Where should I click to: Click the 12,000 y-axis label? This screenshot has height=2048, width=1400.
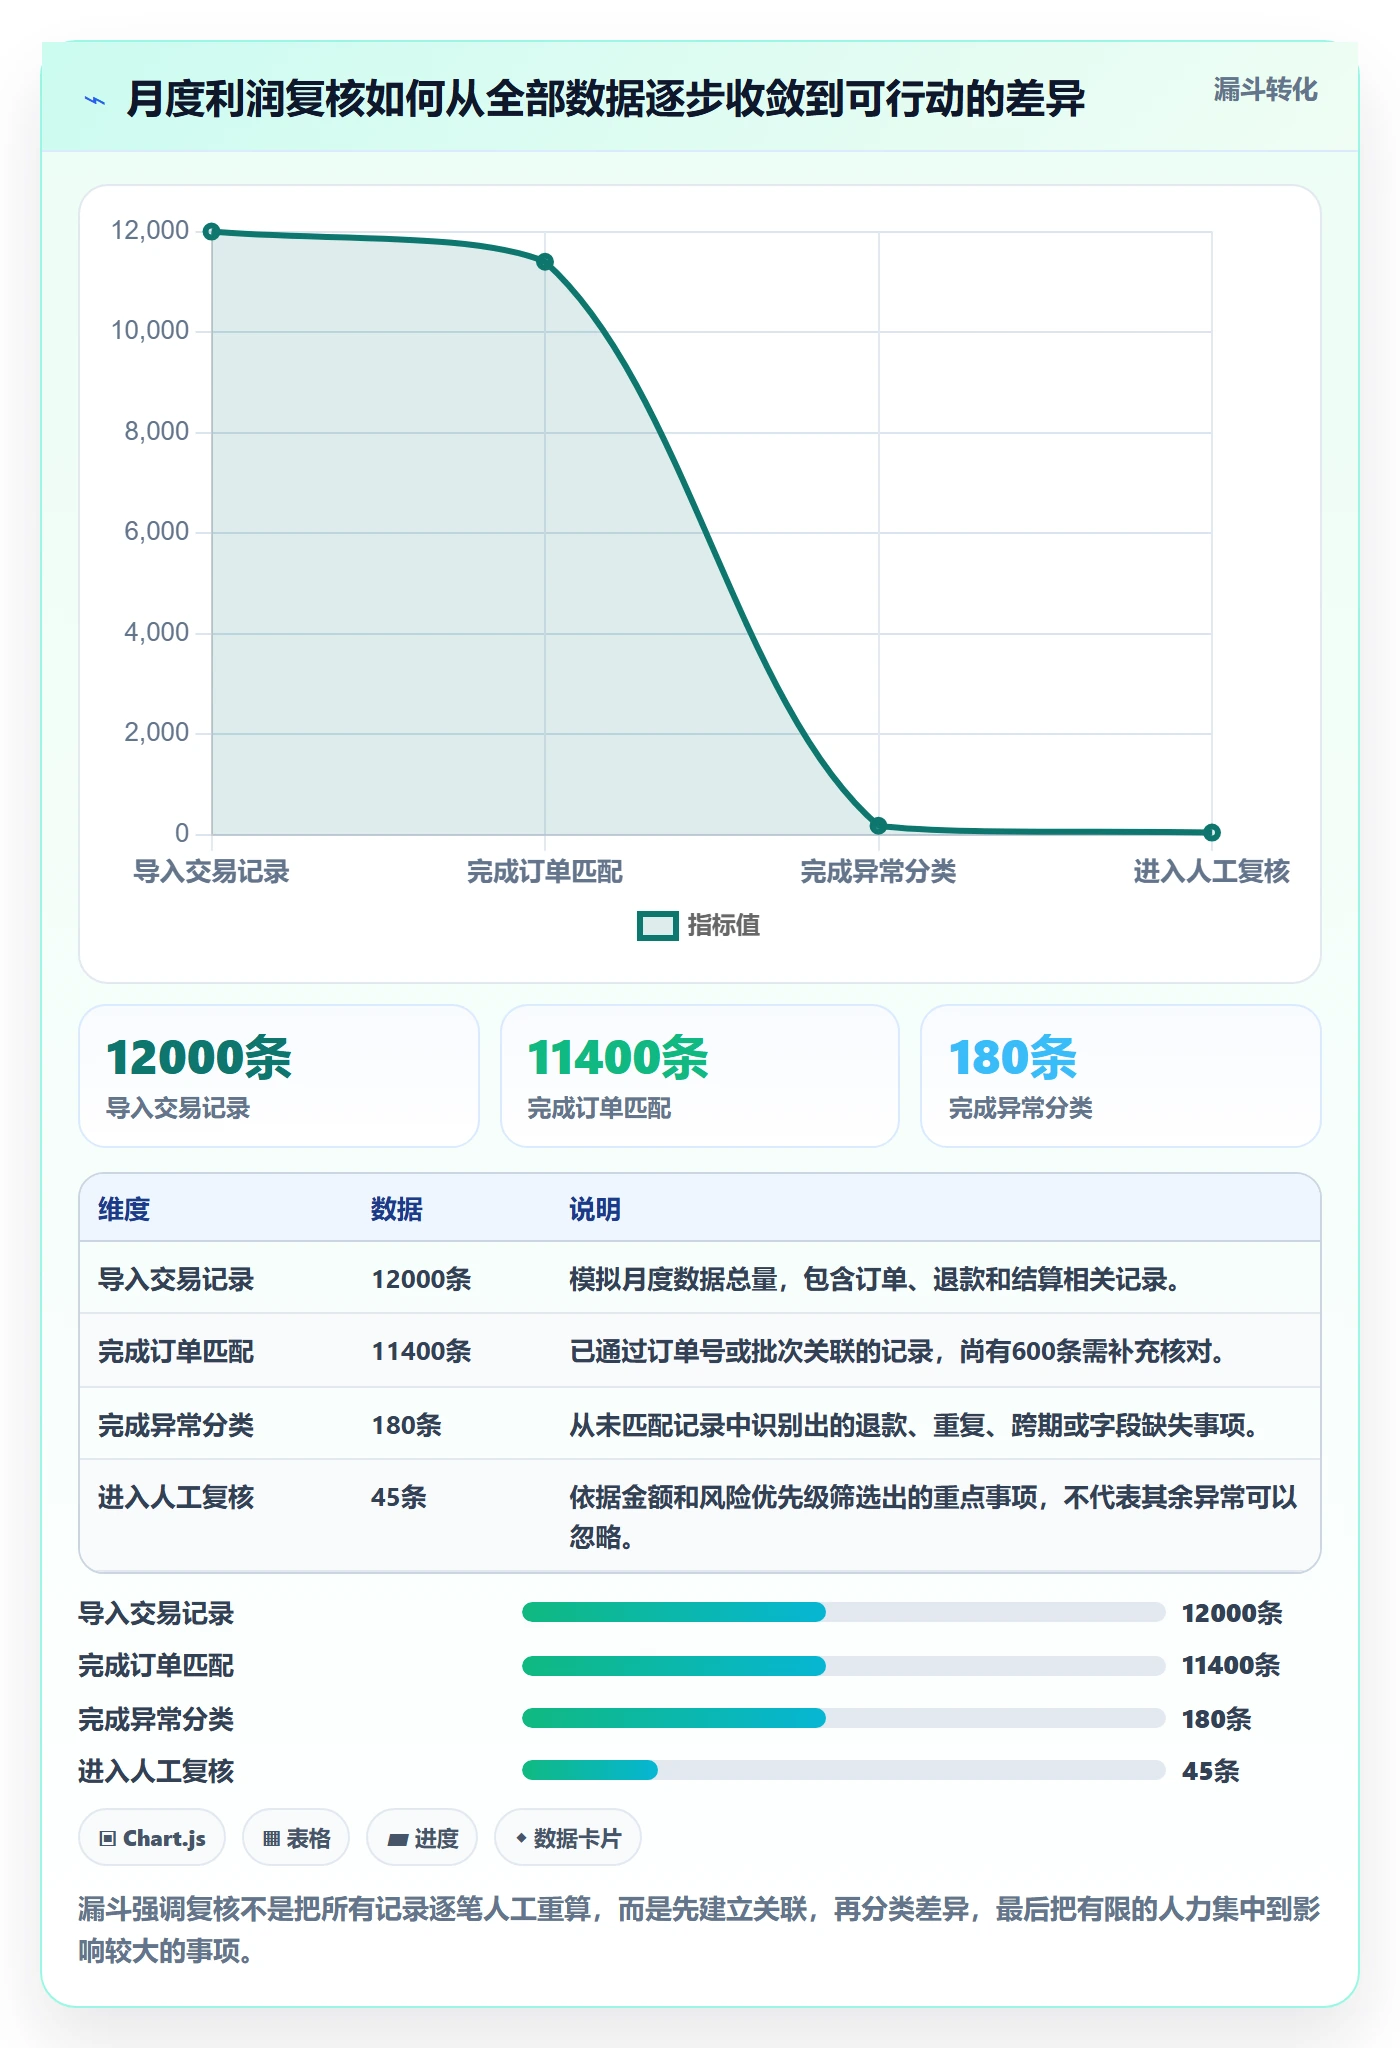[x=150, y=231]
